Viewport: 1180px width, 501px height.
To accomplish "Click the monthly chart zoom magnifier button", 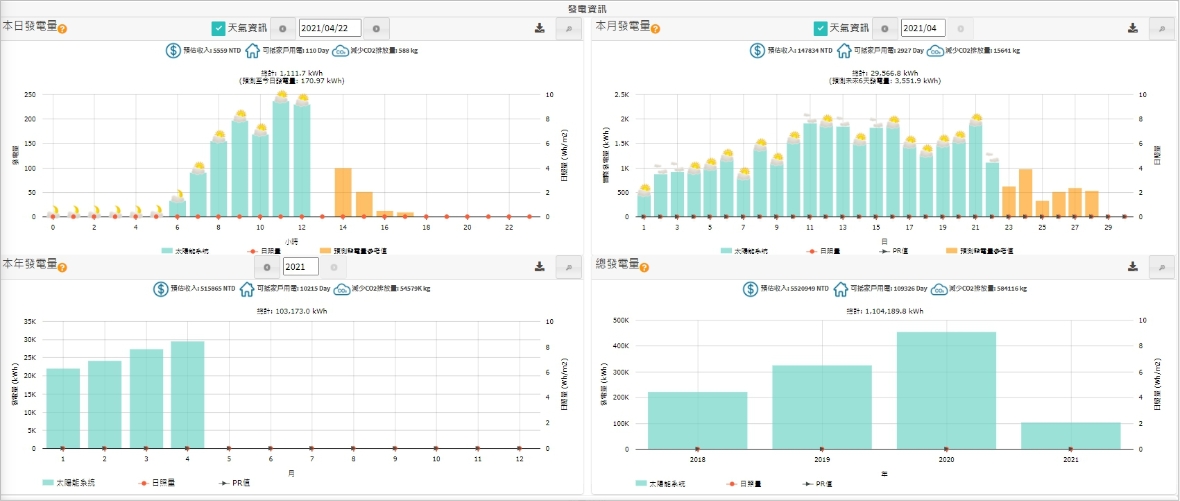I will pos(1161,29).
